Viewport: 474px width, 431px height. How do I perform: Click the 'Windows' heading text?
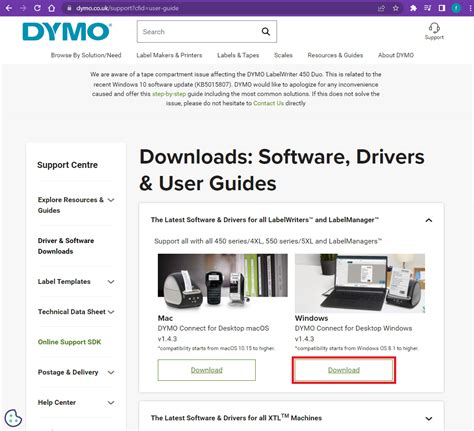[311, 318]
